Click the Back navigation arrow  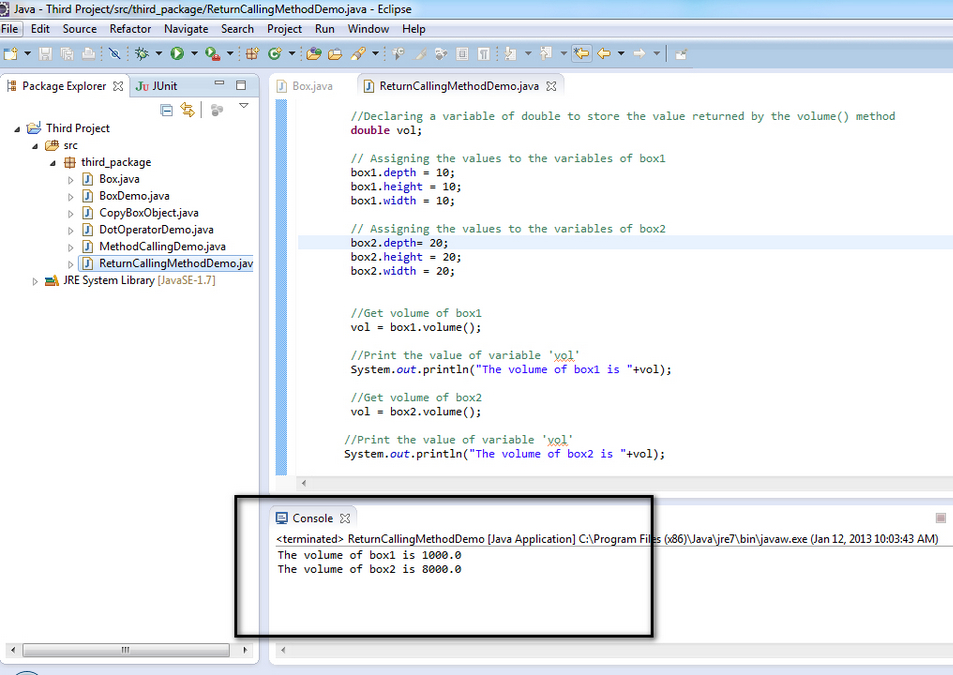[604, 54]
